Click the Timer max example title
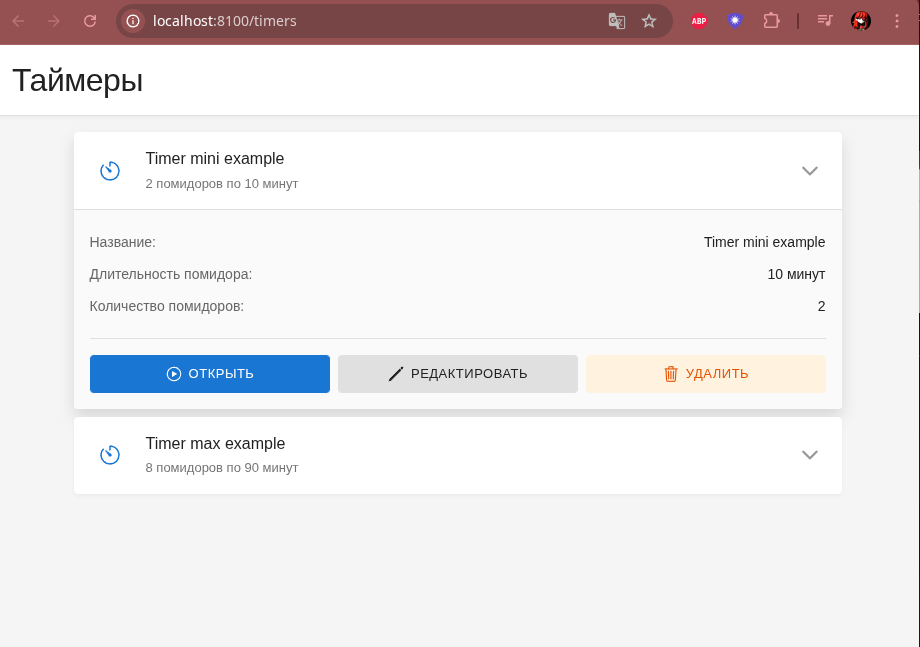 tap(215, 443)
